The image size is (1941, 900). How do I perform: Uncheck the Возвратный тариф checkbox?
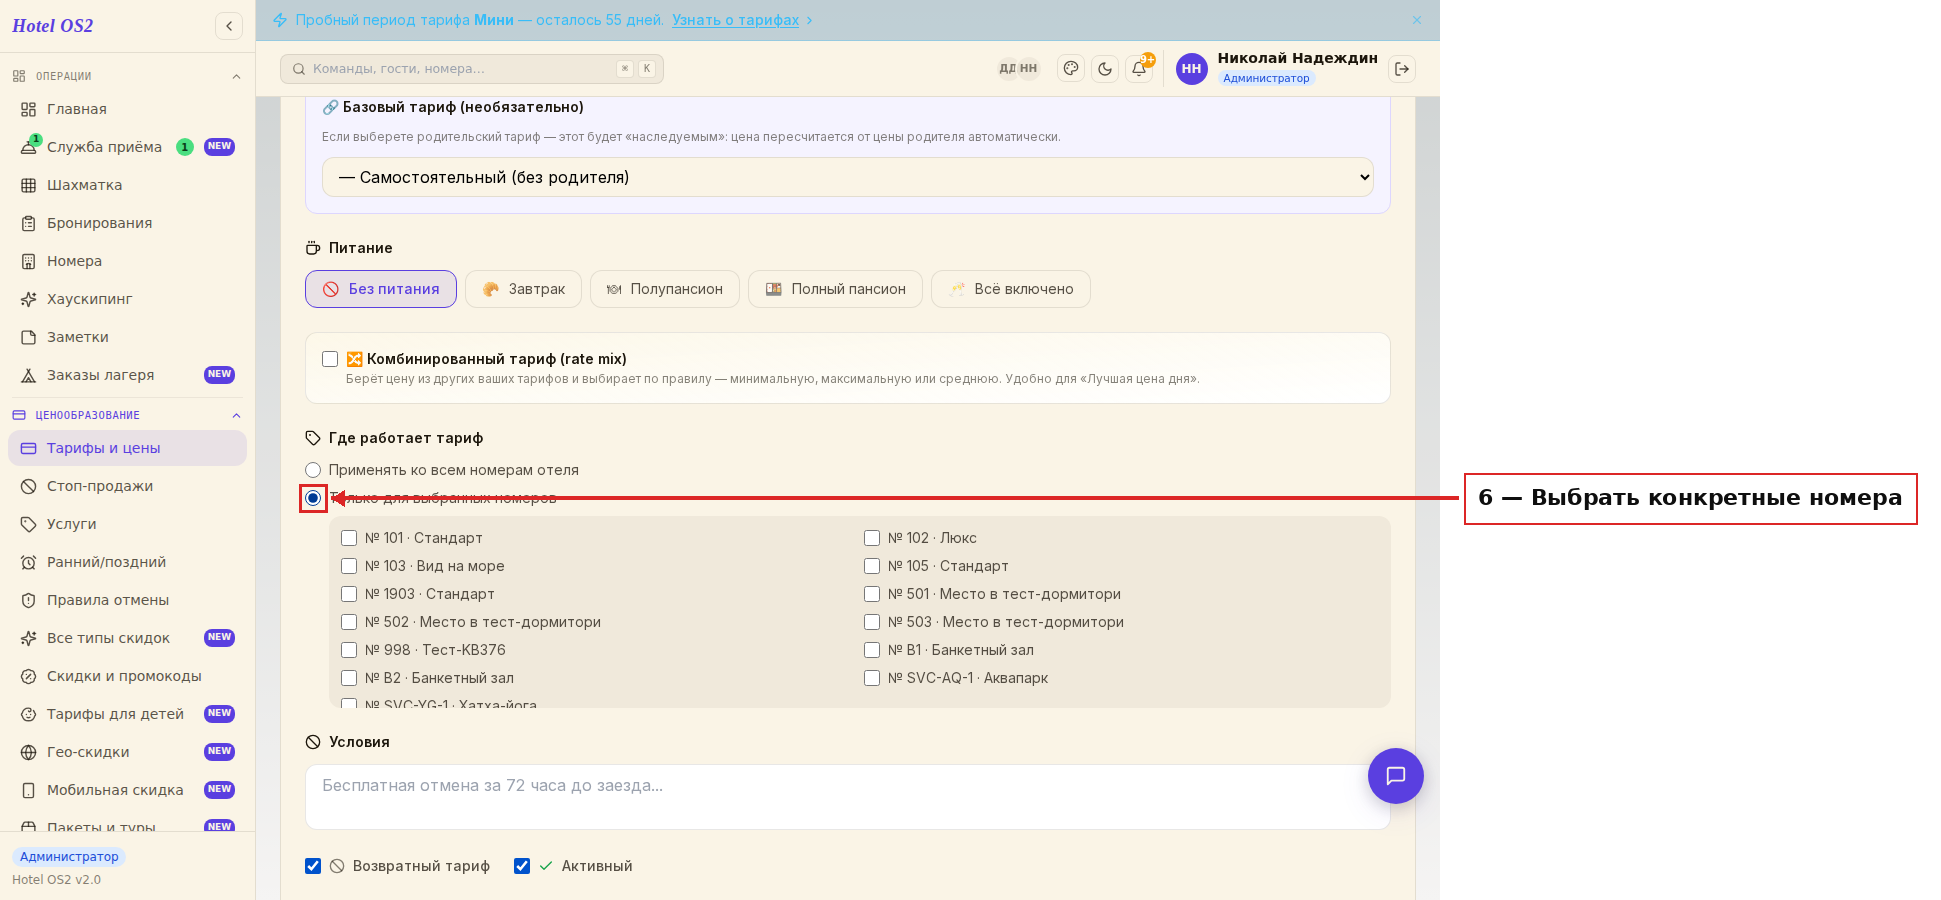point(313,866)
